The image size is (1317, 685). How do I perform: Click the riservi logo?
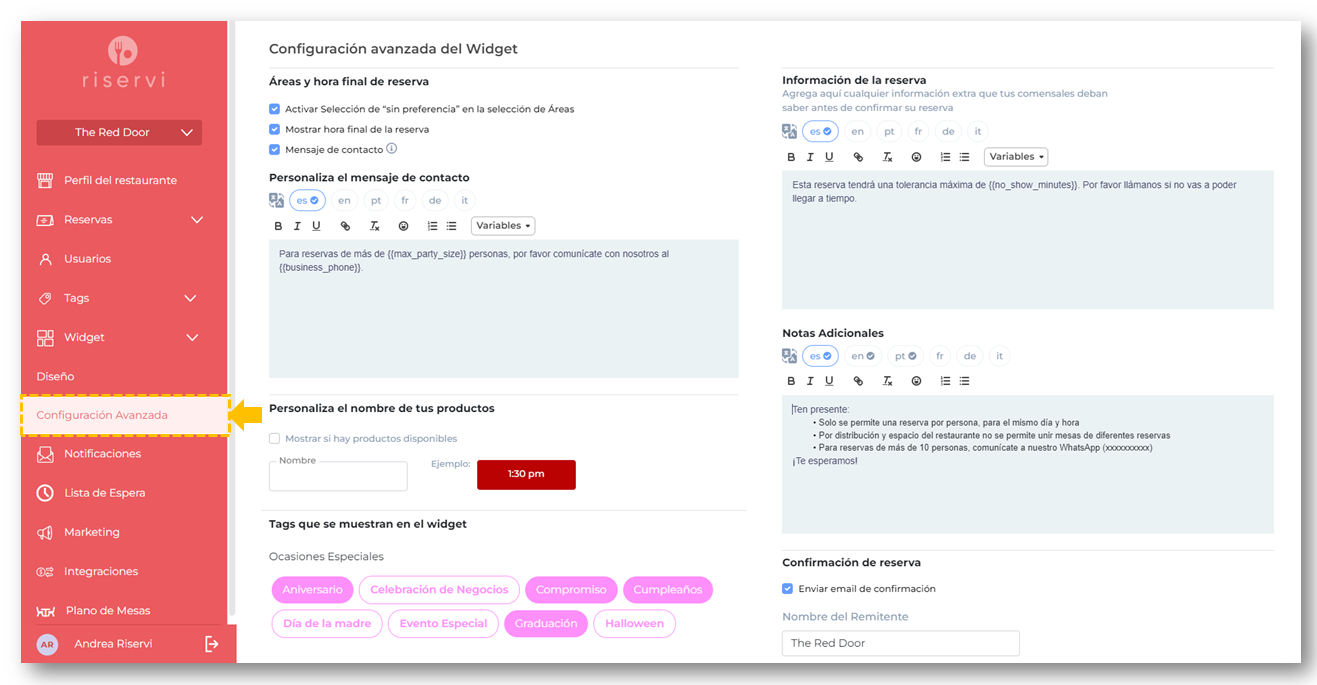(x=124, y=62)
